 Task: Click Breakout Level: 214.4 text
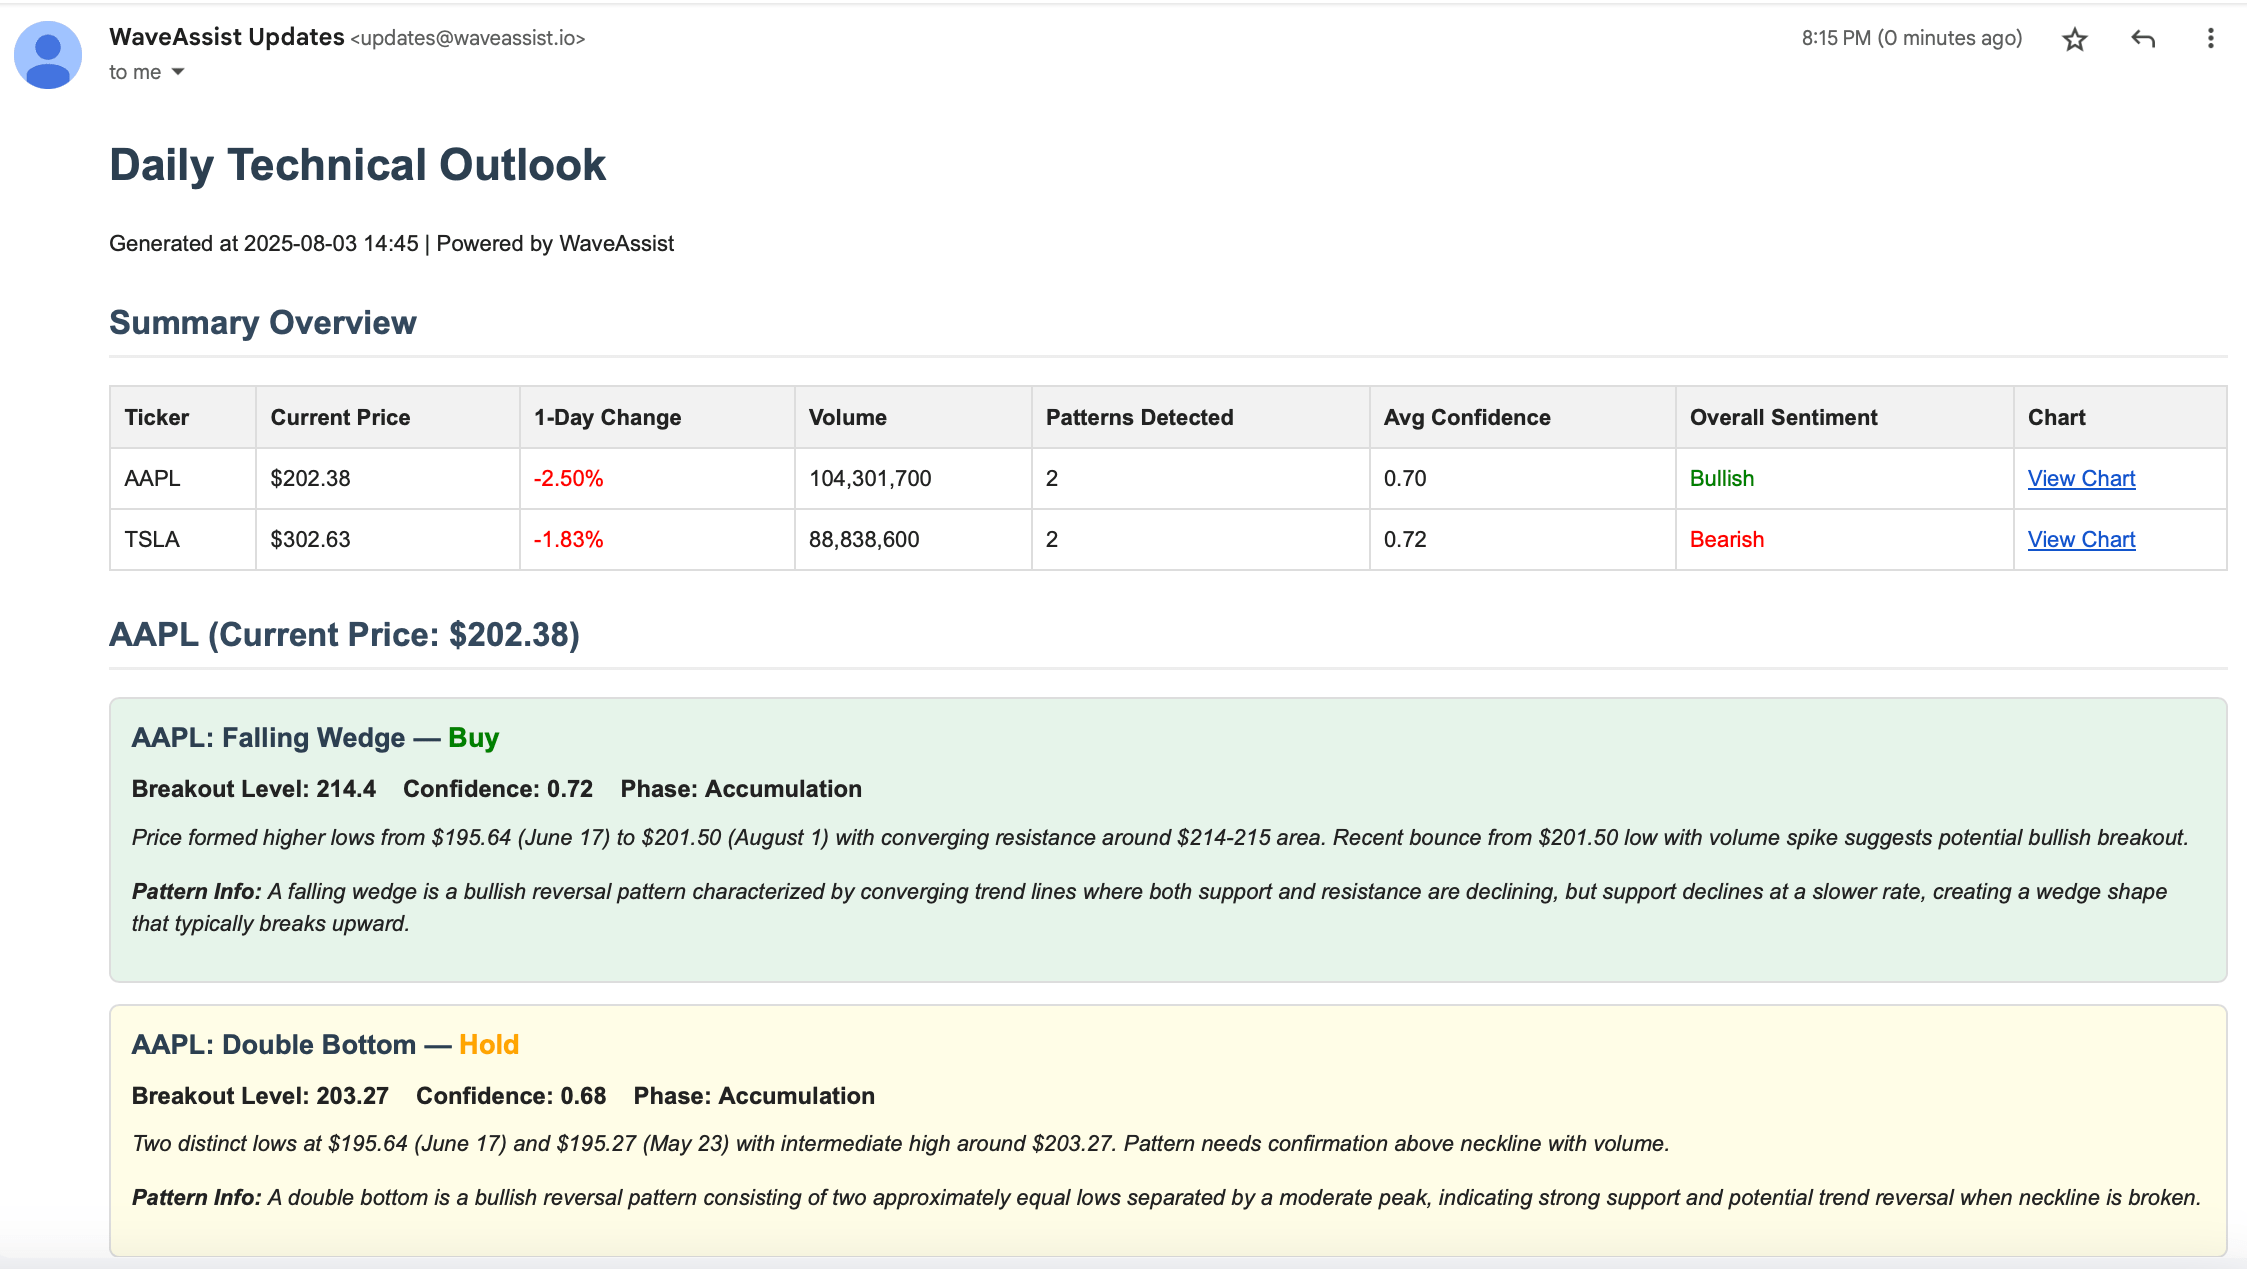click(254, 789)
